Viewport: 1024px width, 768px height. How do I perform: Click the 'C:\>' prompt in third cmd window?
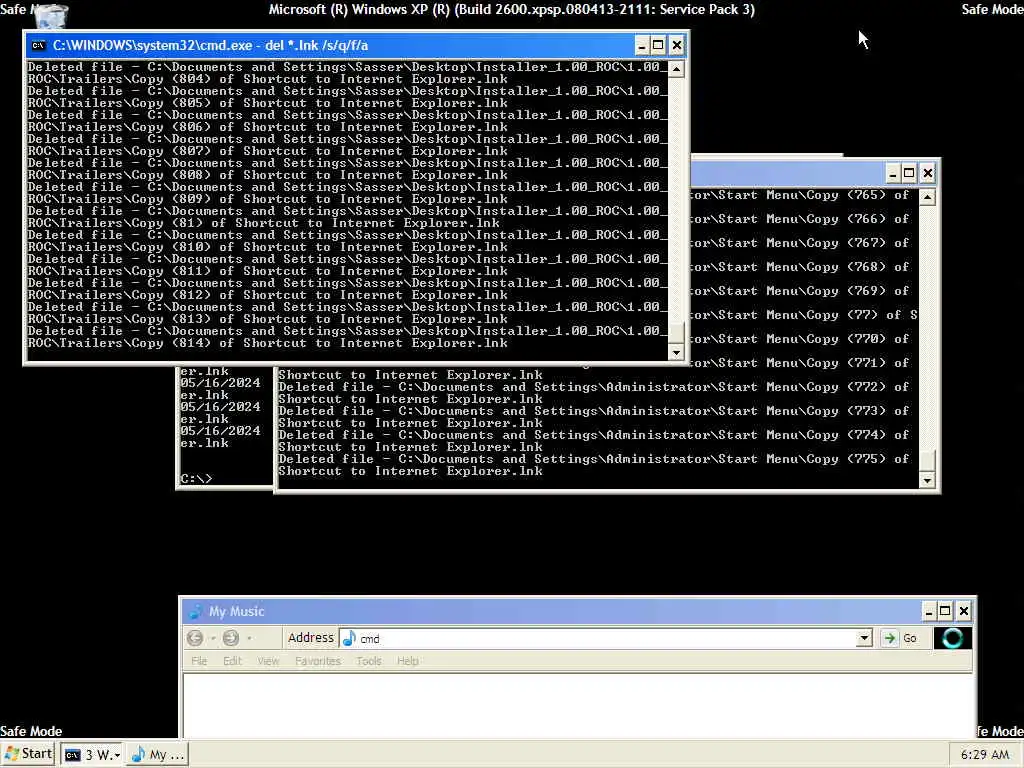197,479
